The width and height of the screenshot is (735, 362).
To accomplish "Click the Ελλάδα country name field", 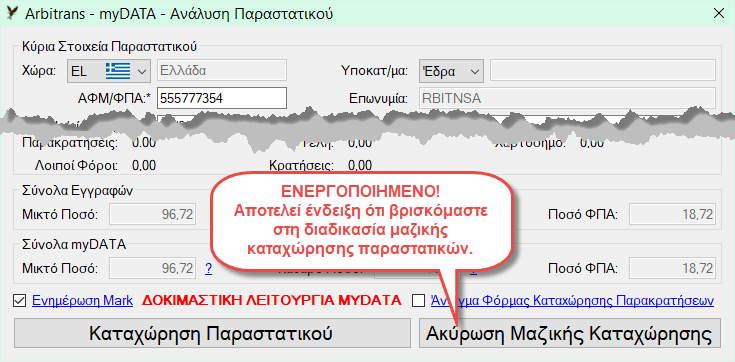I will point(222,71).
